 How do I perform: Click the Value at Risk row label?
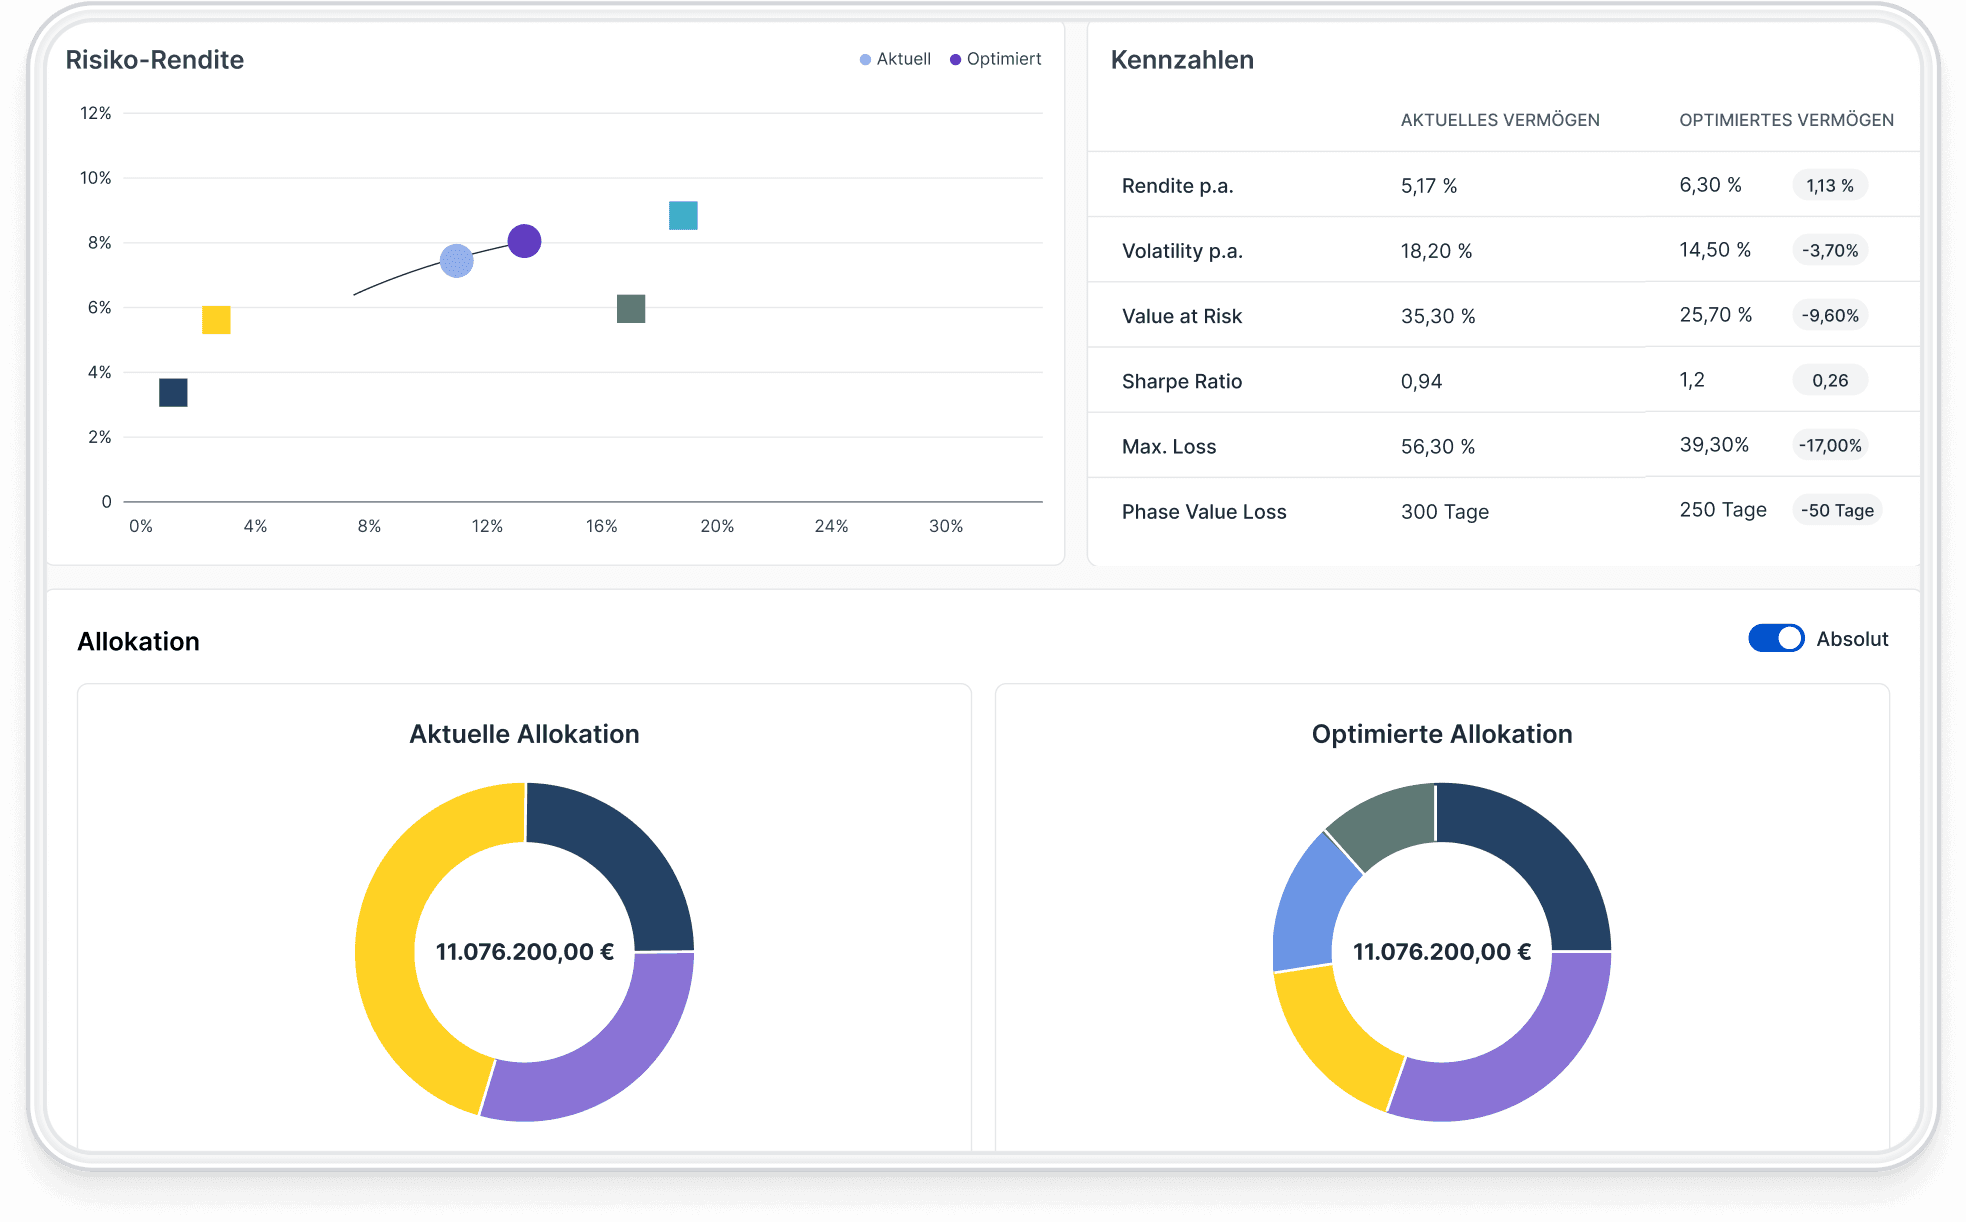pyautogui.click(x=1181, y=316)
